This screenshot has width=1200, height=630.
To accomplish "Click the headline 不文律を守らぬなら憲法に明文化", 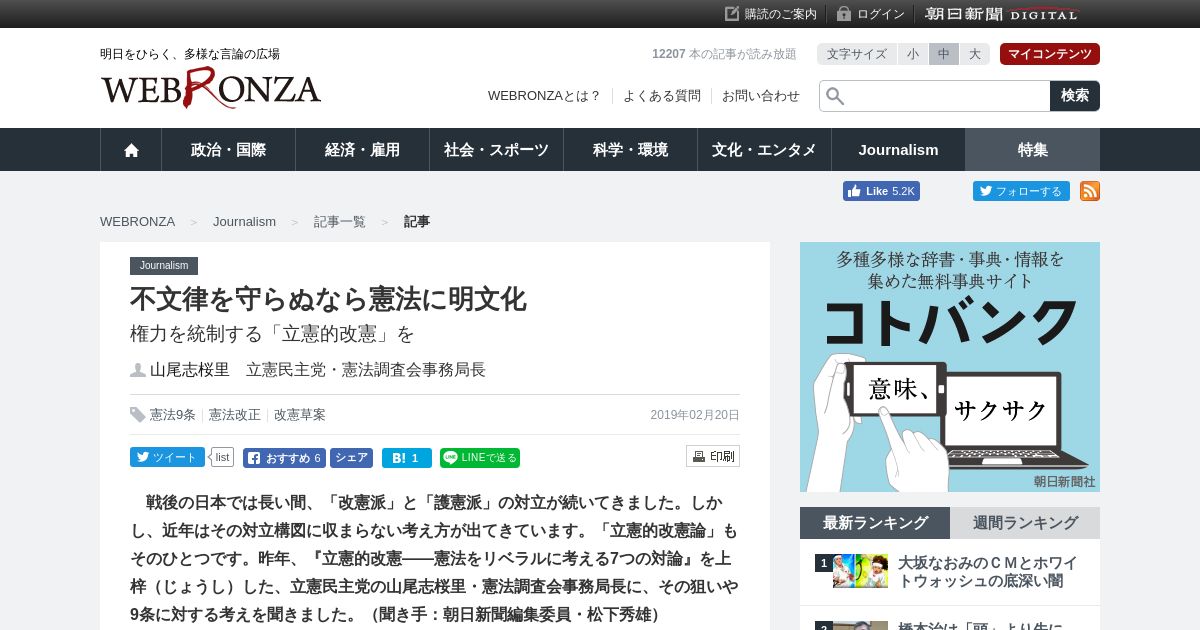I will point(328,299).
